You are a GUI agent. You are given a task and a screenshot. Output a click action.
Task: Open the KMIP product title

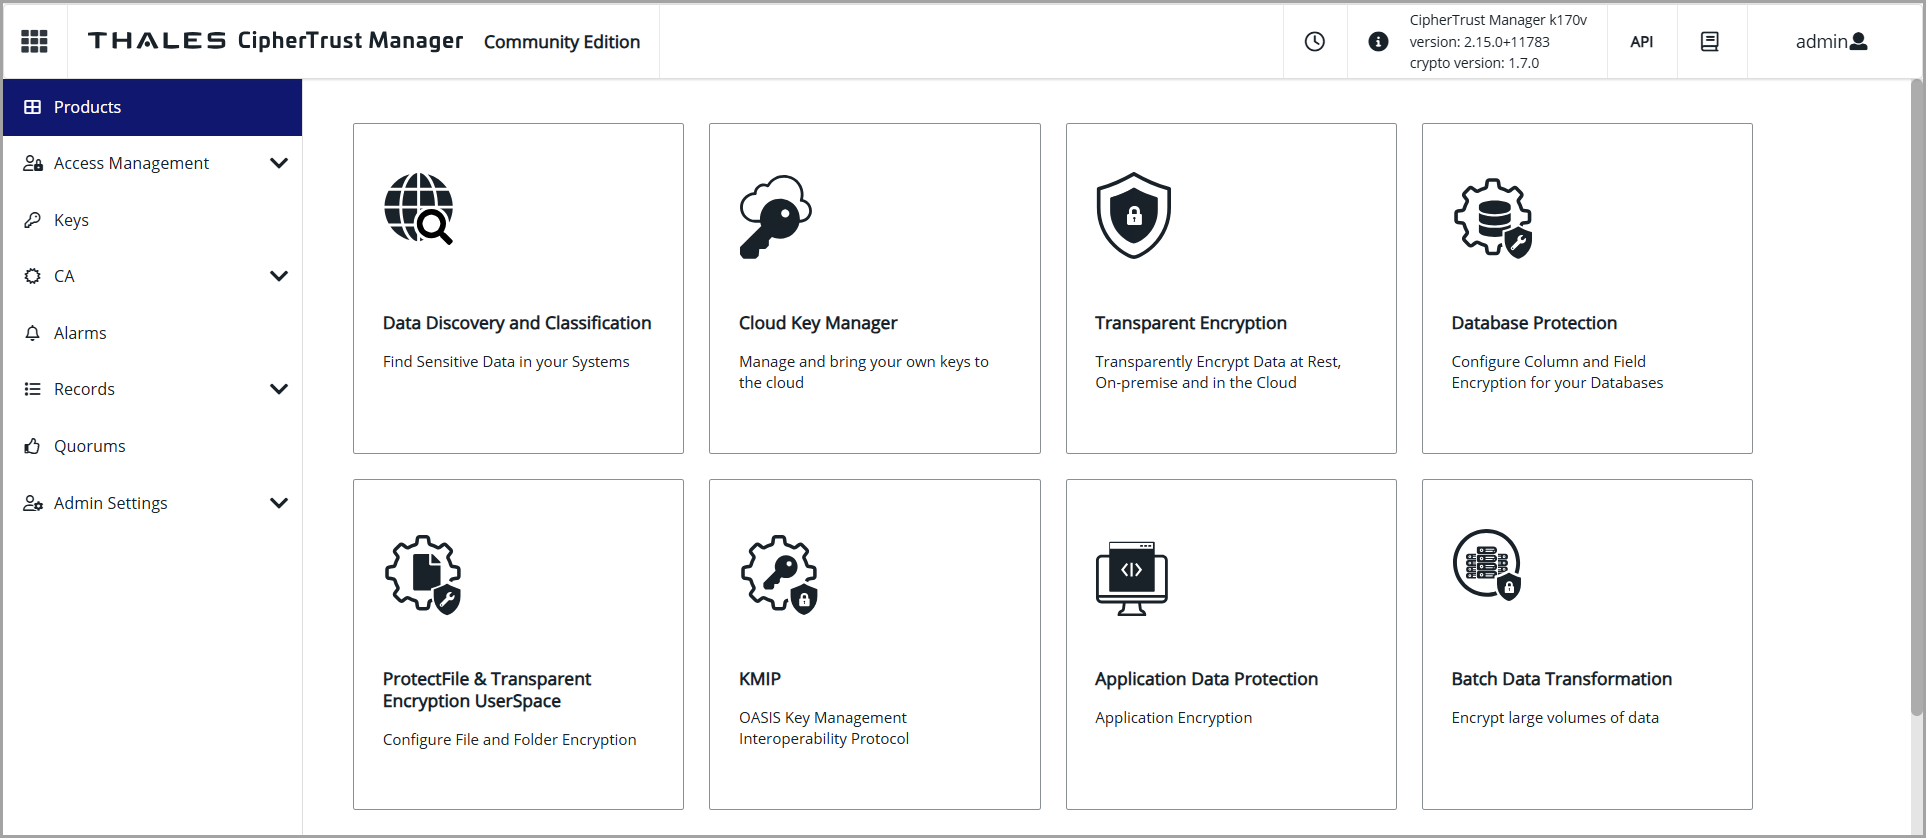(760, 679)
